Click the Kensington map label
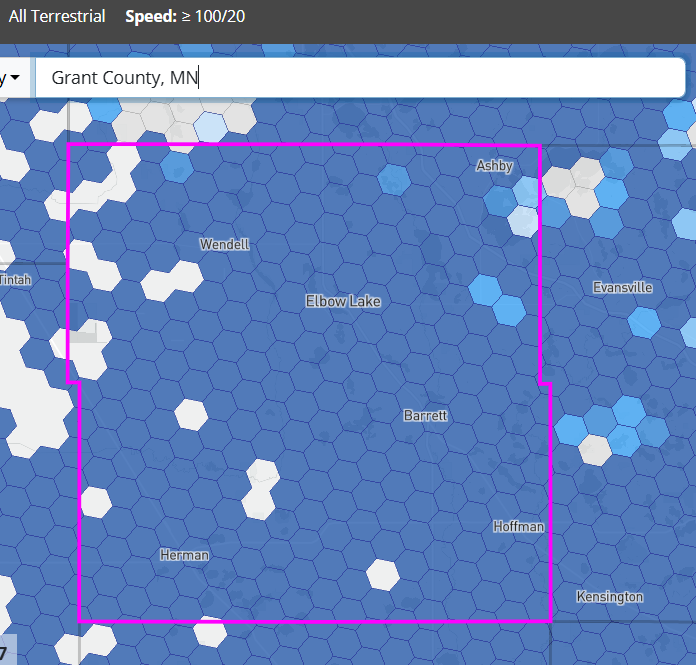 (609, 597)
